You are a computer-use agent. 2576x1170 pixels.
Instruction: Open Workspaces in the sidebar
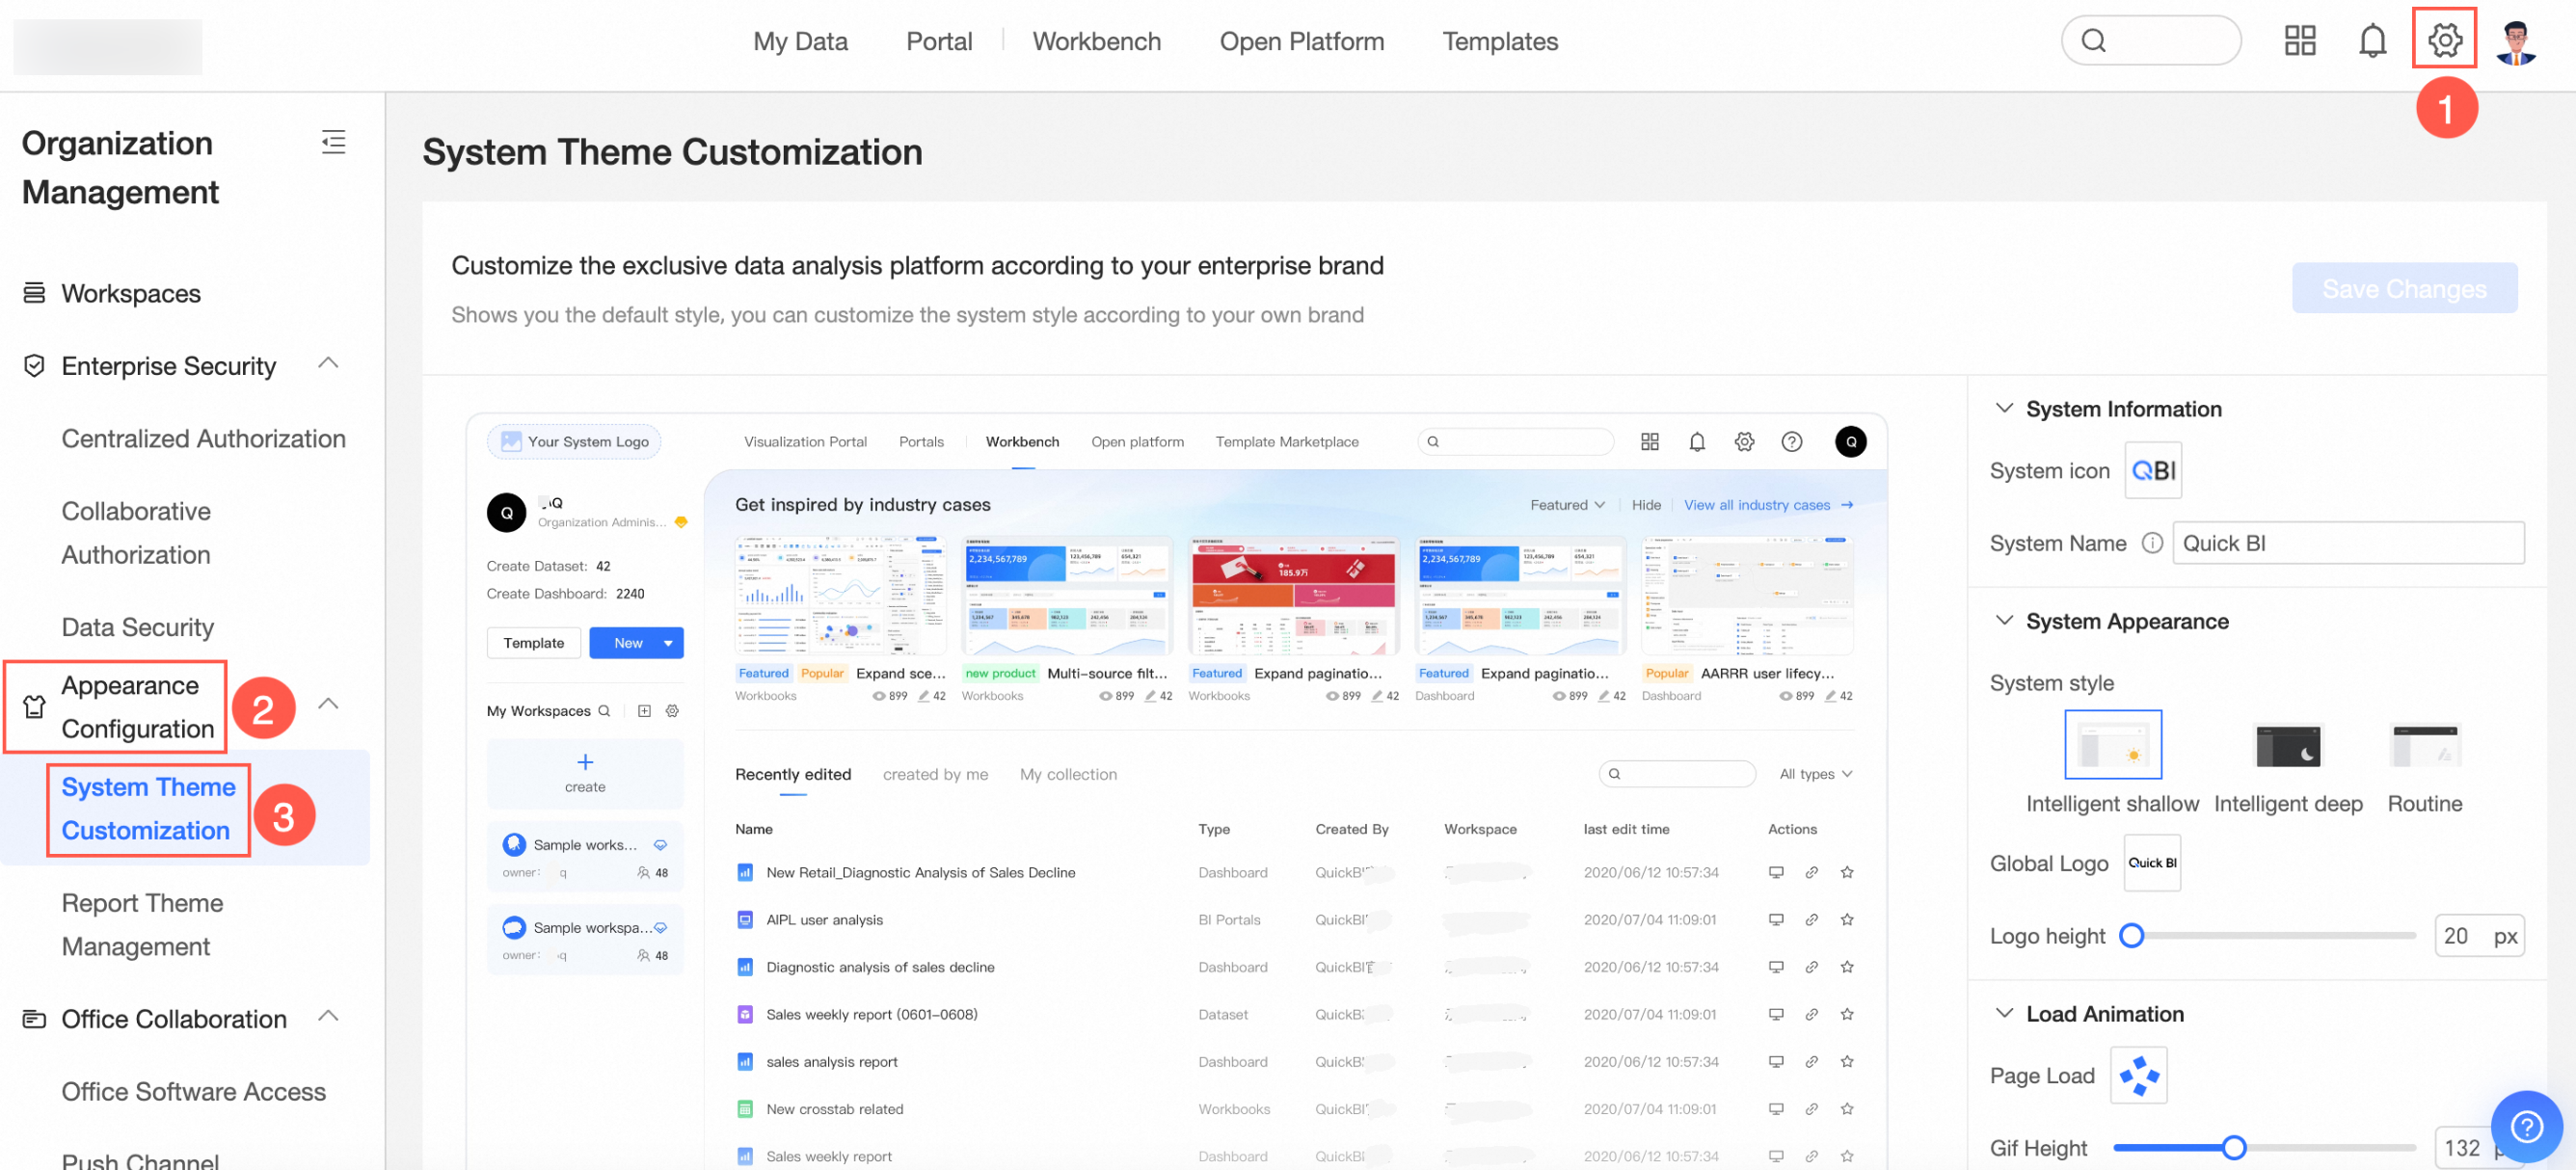click(131, 293)
